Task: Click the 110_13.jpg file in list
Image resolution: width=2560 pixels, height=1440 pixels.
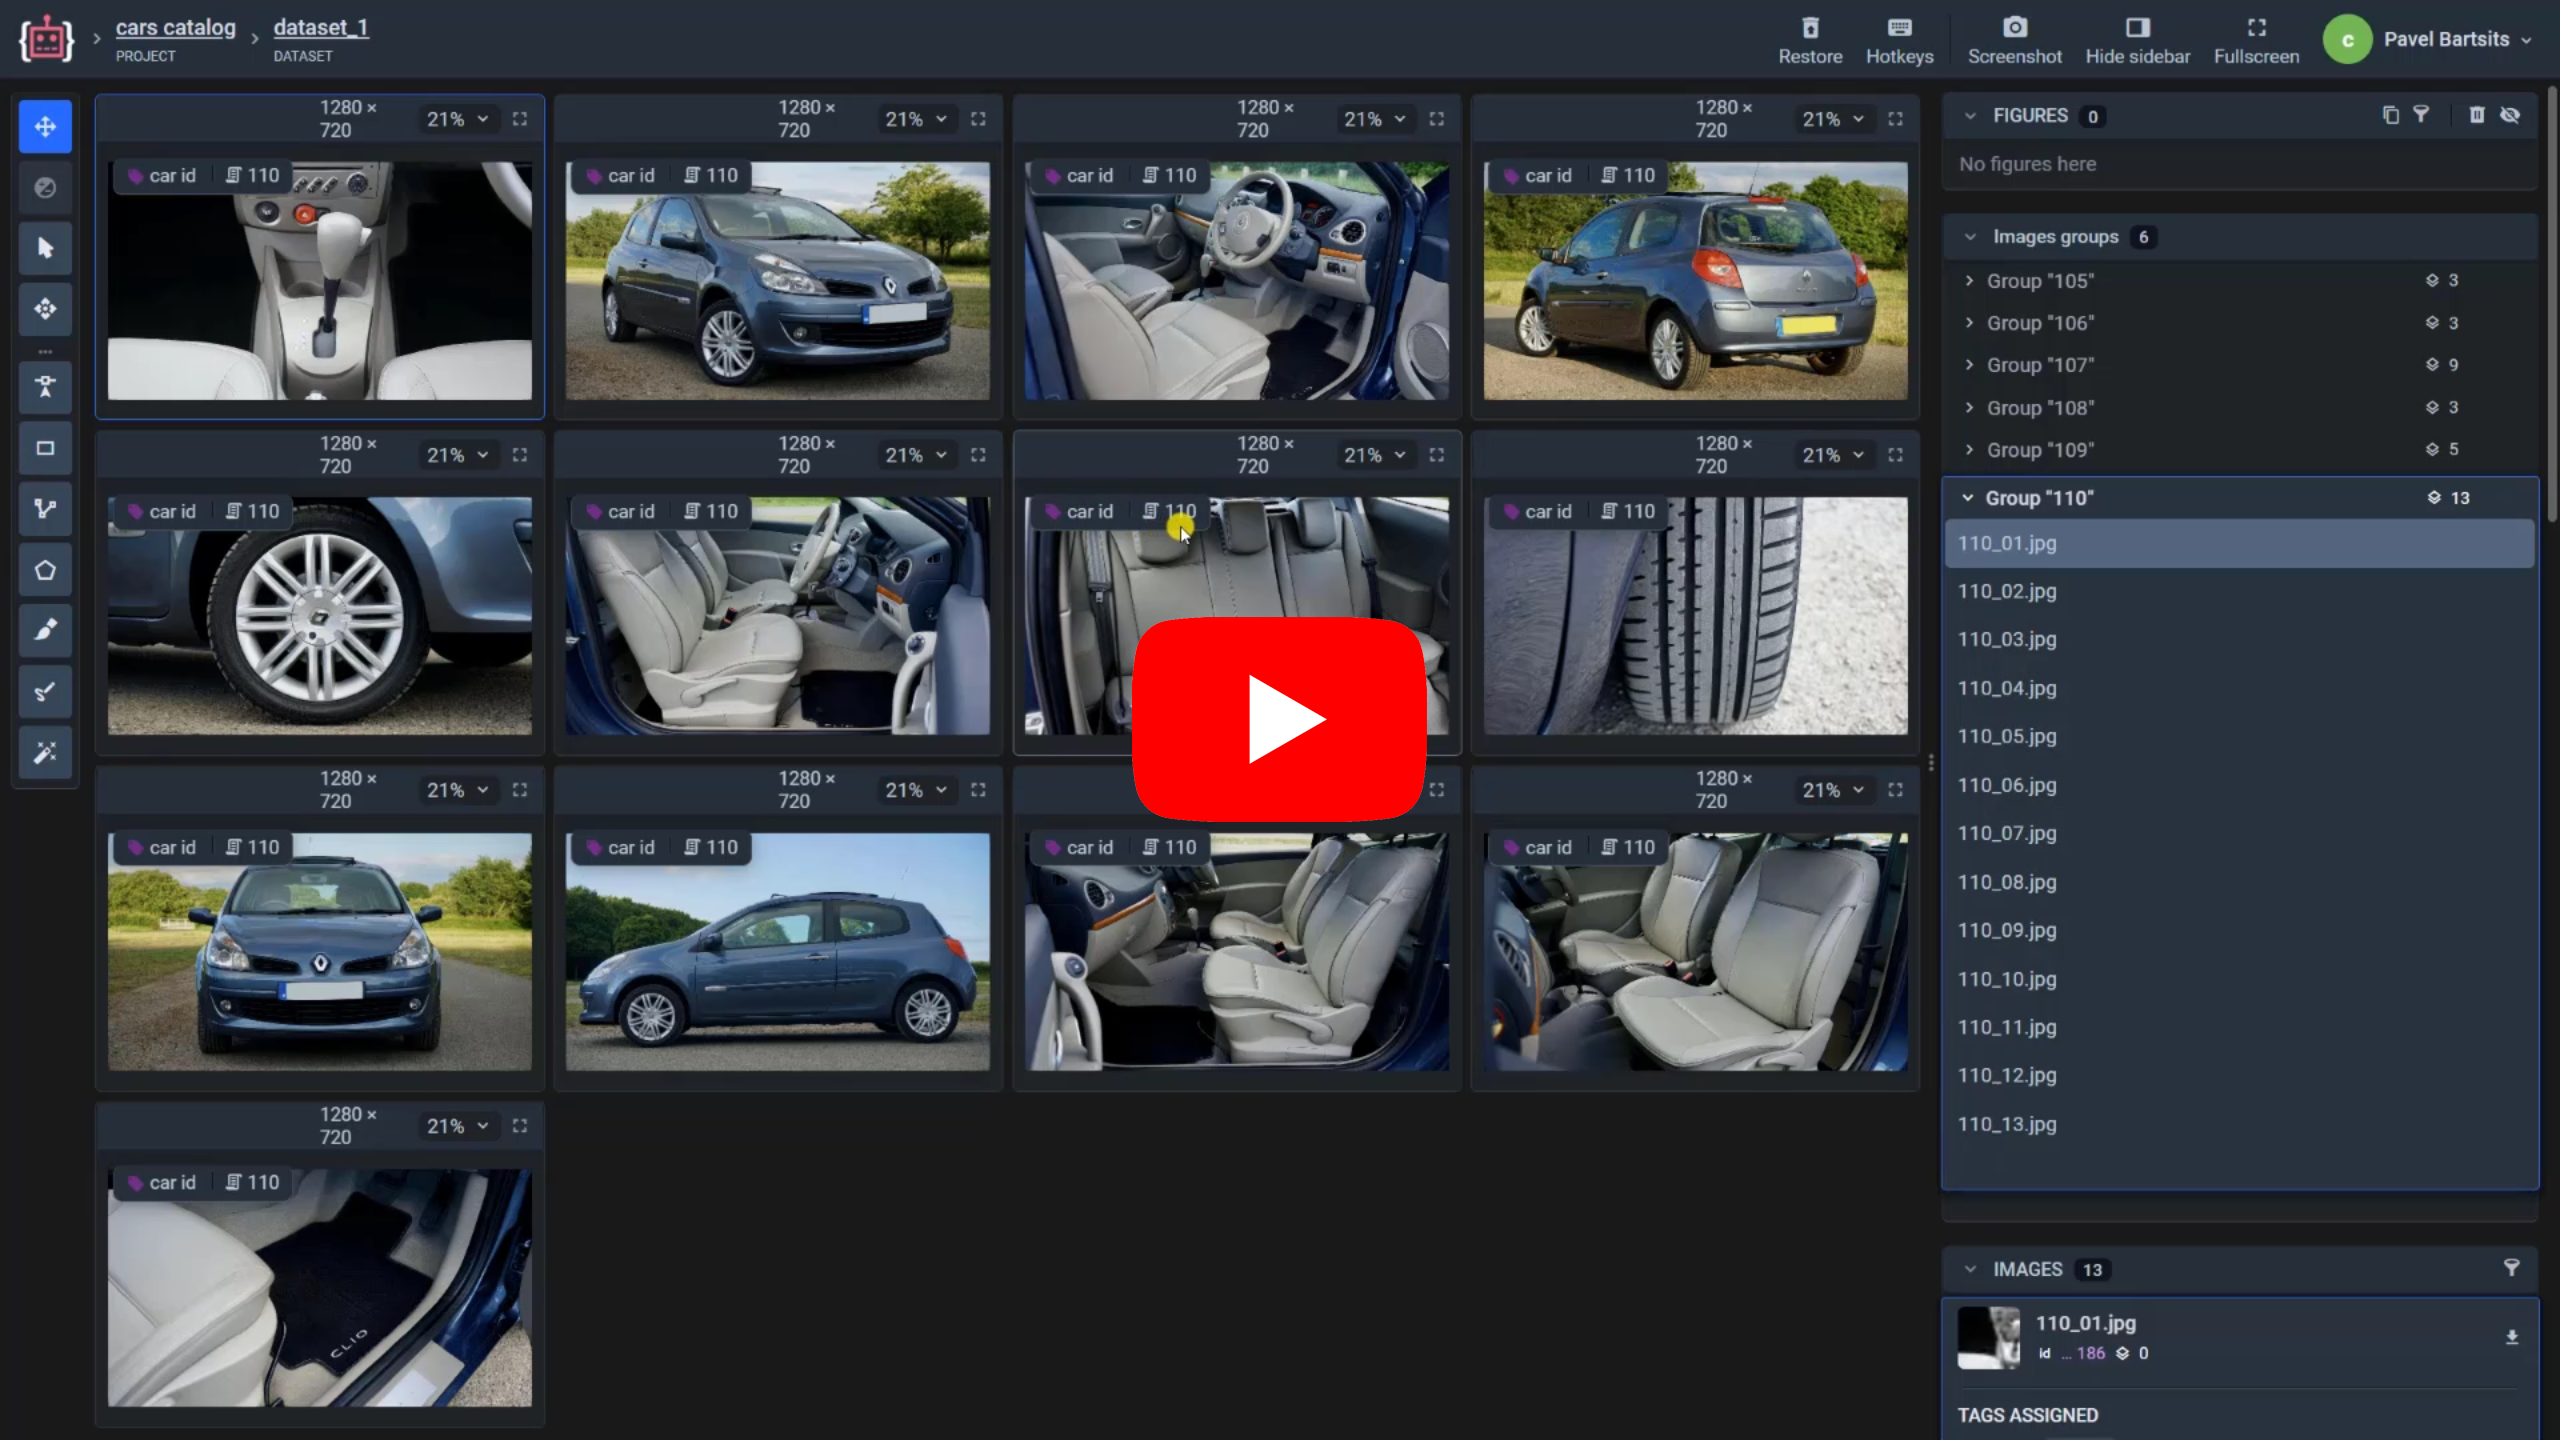Action: click(2008, 1124)
